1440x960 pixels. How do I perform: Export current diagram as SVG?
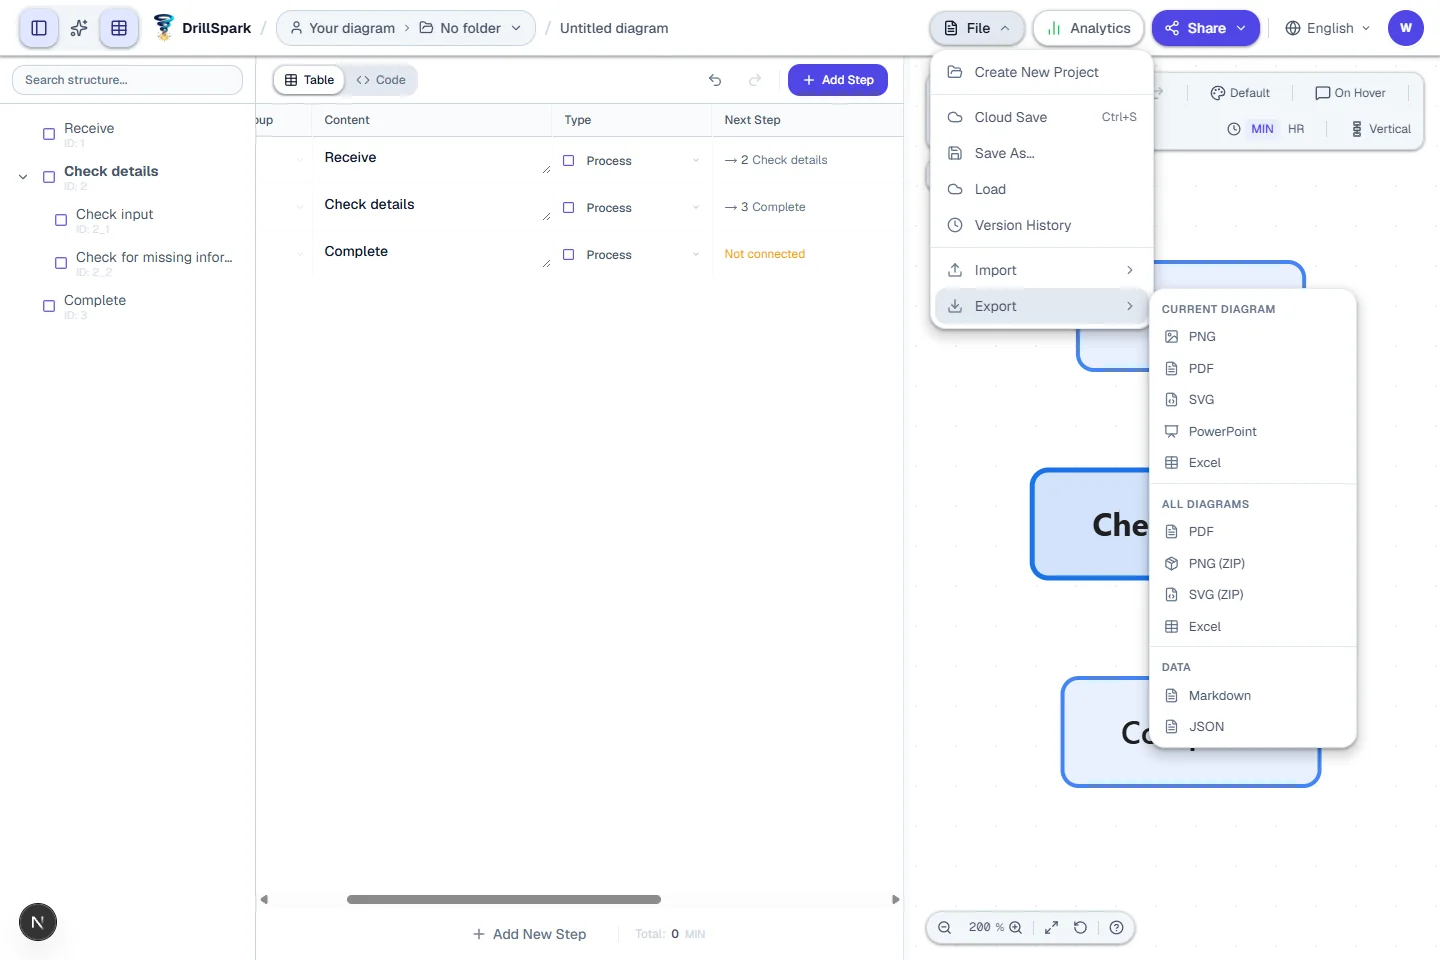pyautogui.click(x=1253, y=400)
